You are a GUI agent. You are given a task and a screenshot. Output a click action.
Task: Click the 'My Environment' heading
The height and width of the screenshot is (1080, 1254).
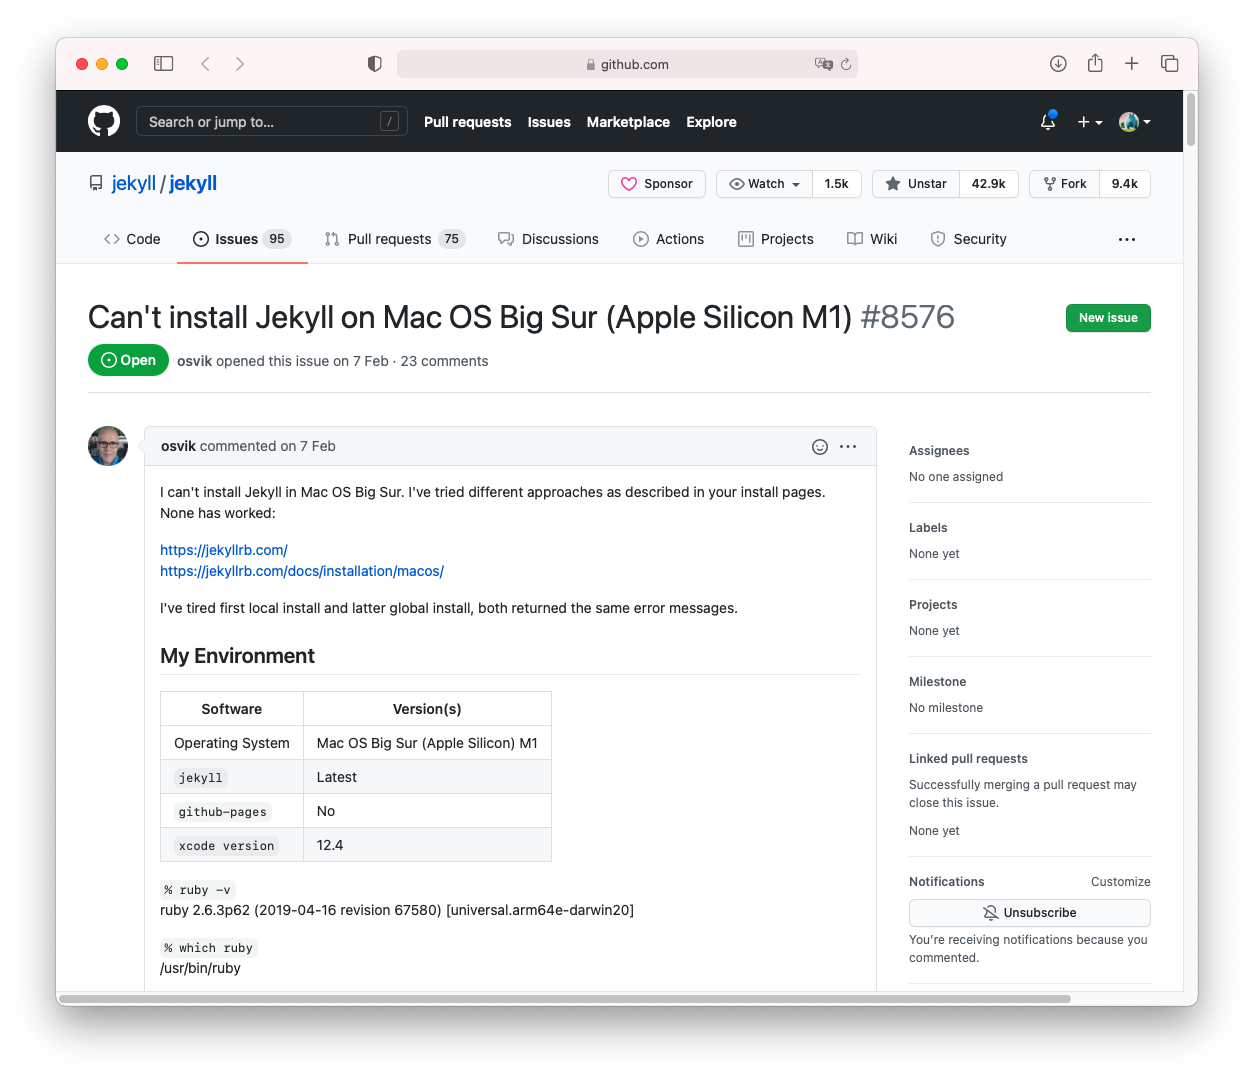coord(237,656)
